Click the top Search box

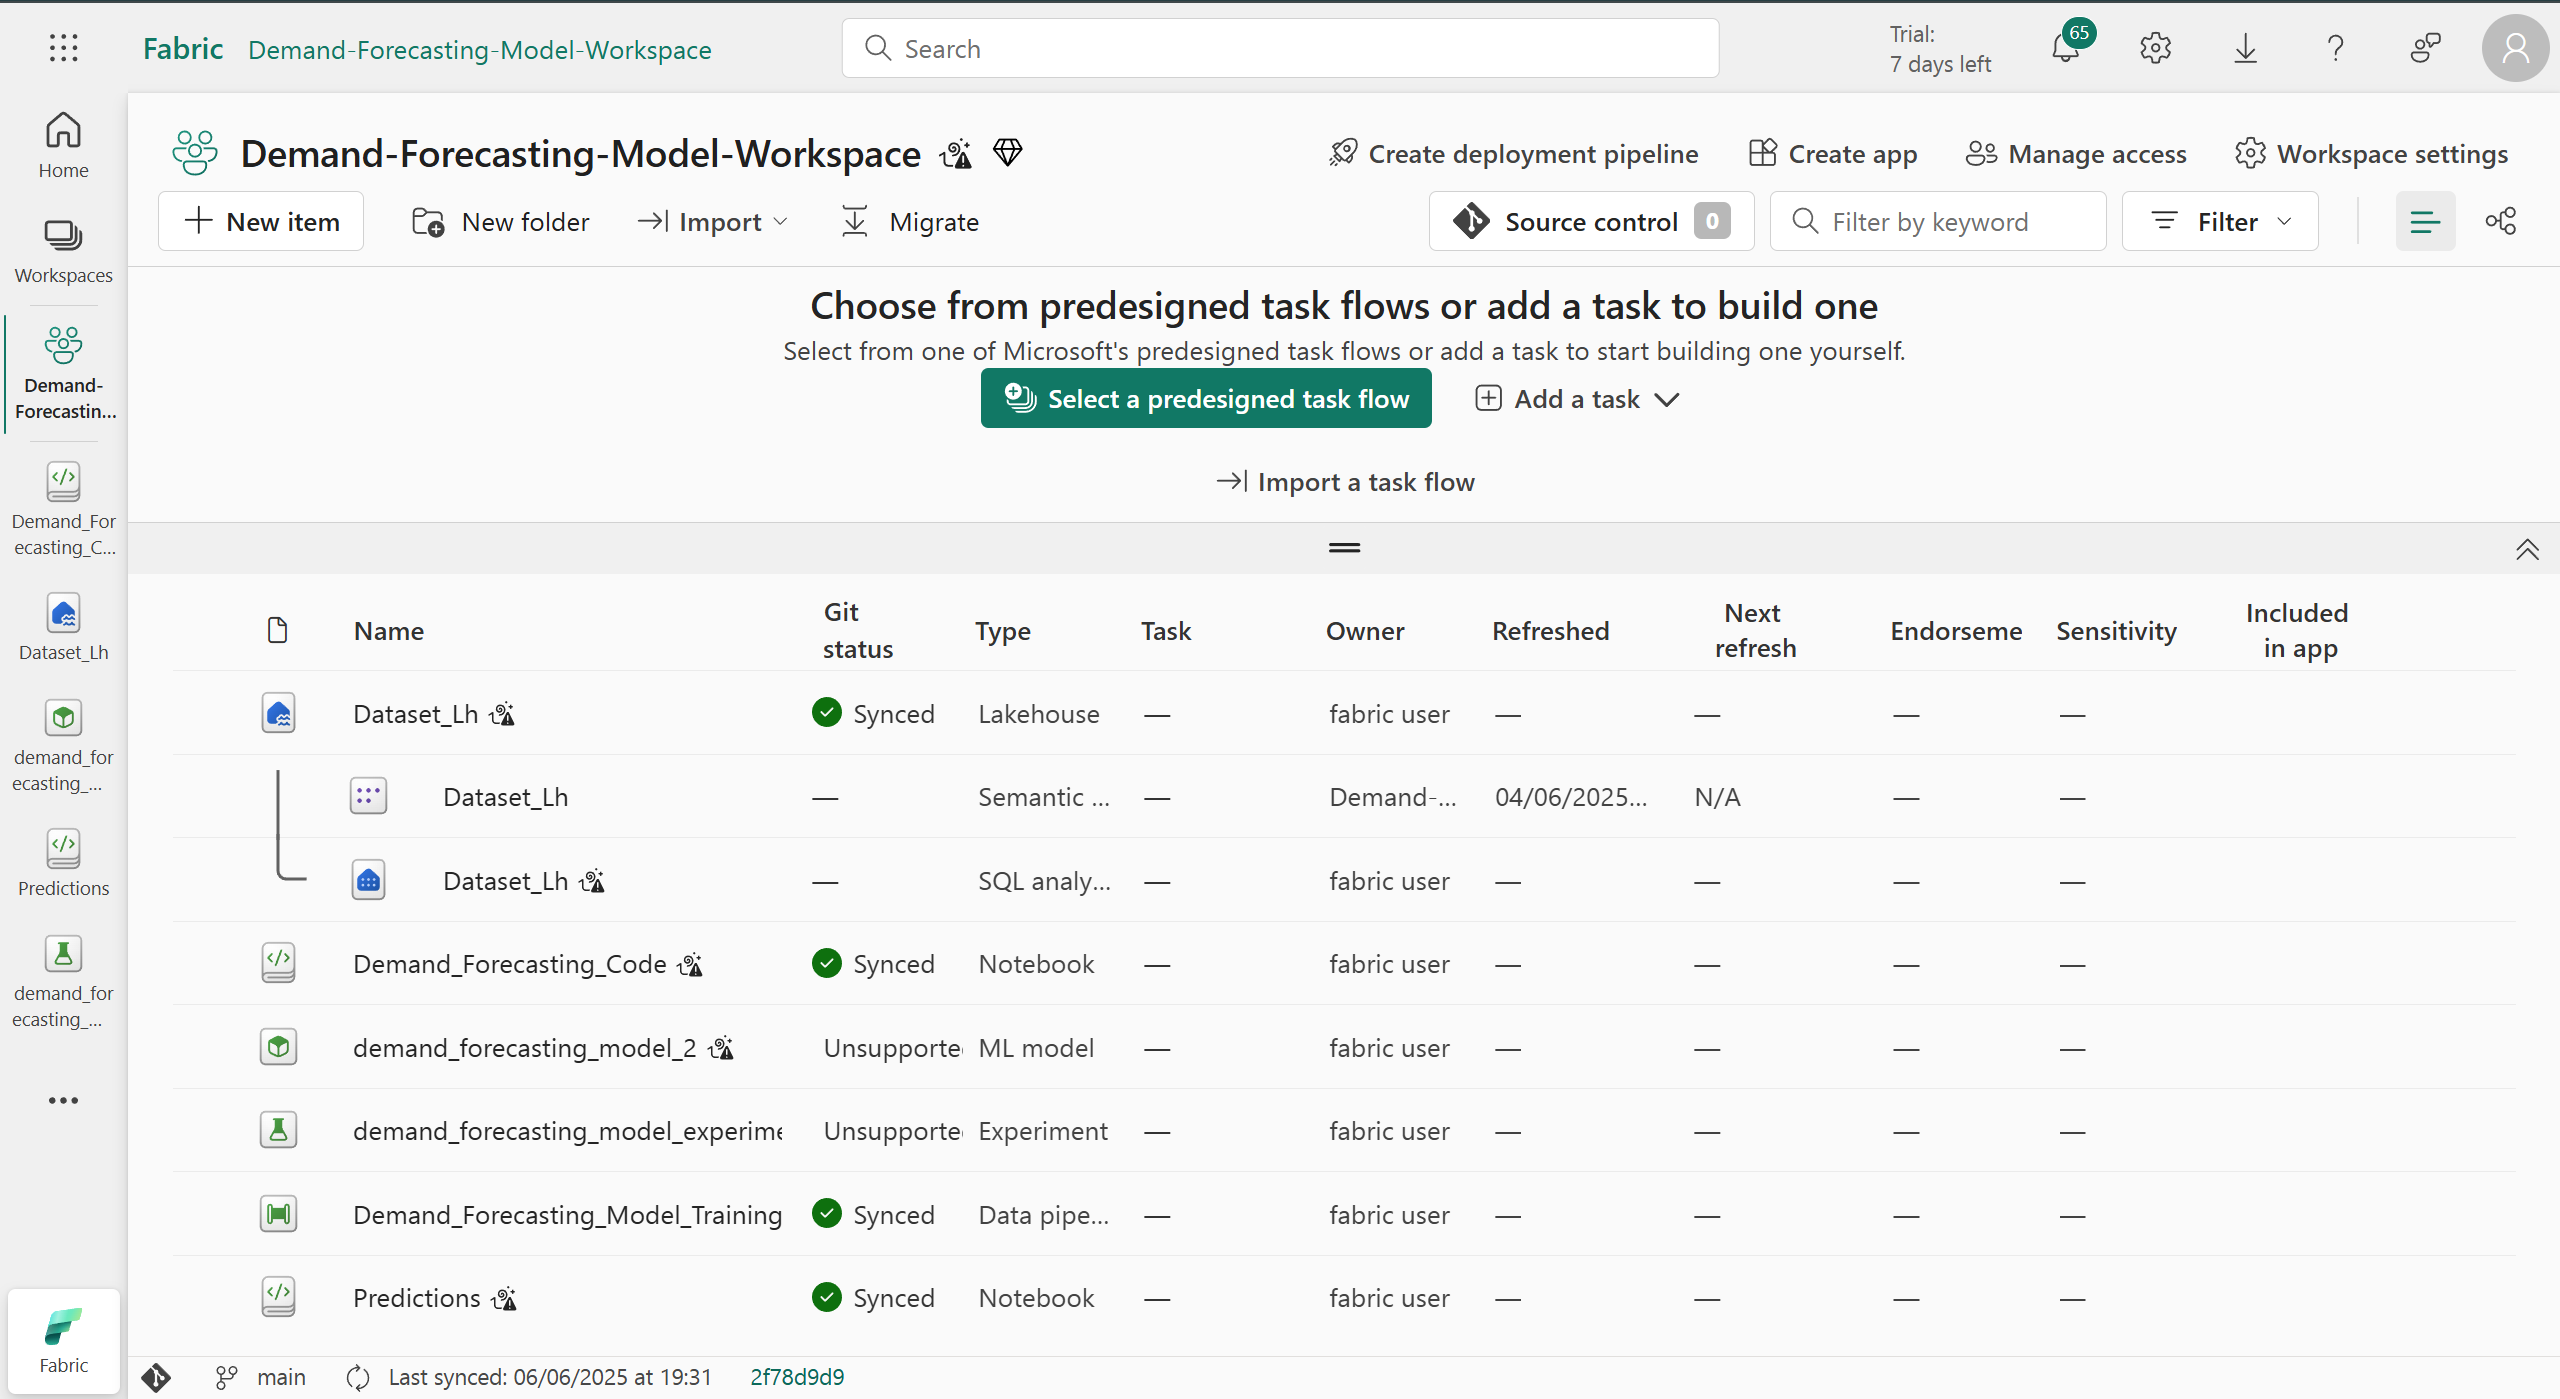pyautogui.click(x=1280, y=48)
